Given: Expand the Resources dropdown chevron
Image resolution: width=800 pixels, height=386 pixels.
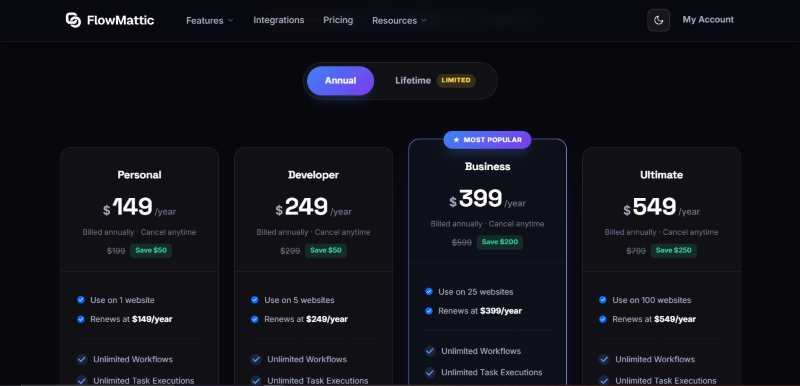Looking at the screenshot, I should pos(424,20).
